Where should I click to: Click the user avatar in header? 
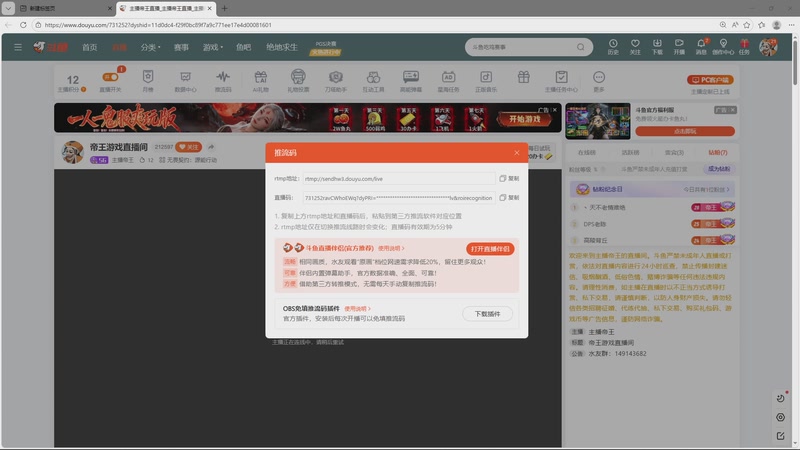click(768, 47)
